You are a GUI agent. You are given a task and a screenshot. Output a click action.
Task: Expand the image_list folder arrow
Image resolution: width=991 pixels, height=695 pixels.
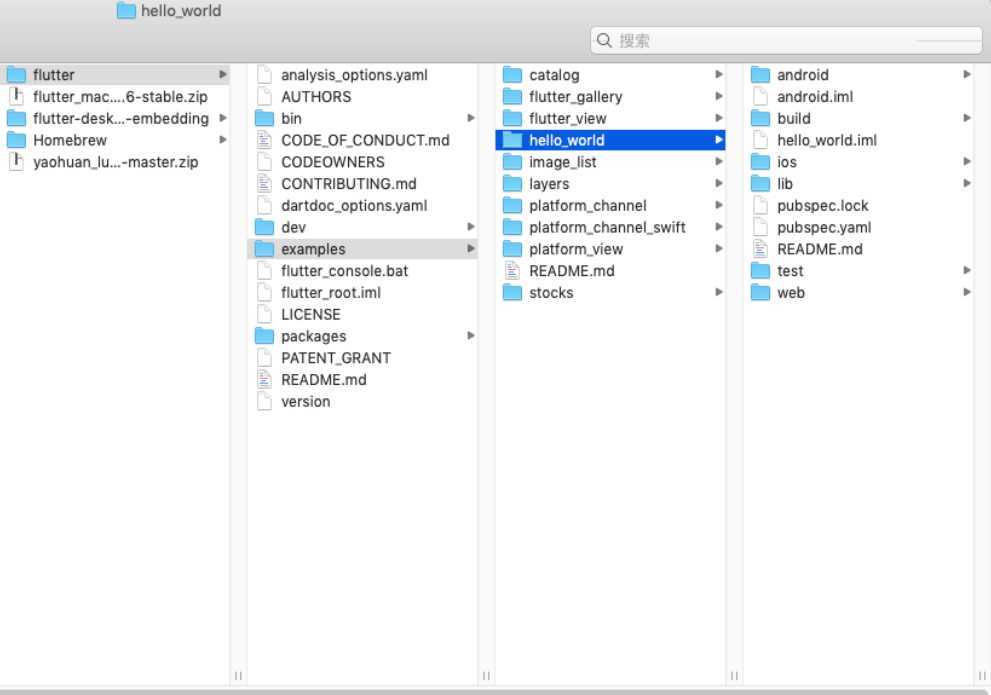719,162
